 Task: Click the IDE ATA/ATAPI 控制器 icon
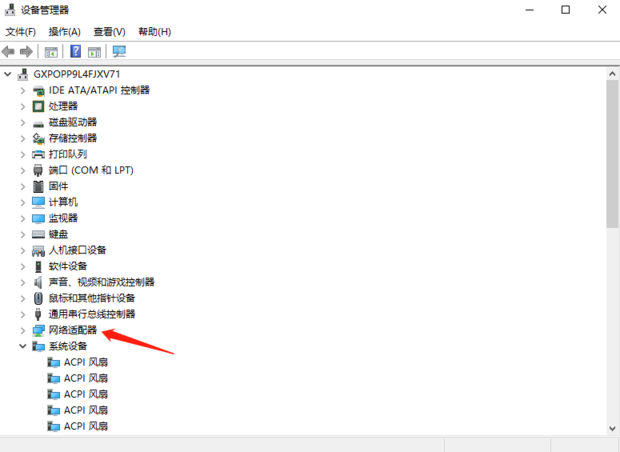click(x=38, y=91)
